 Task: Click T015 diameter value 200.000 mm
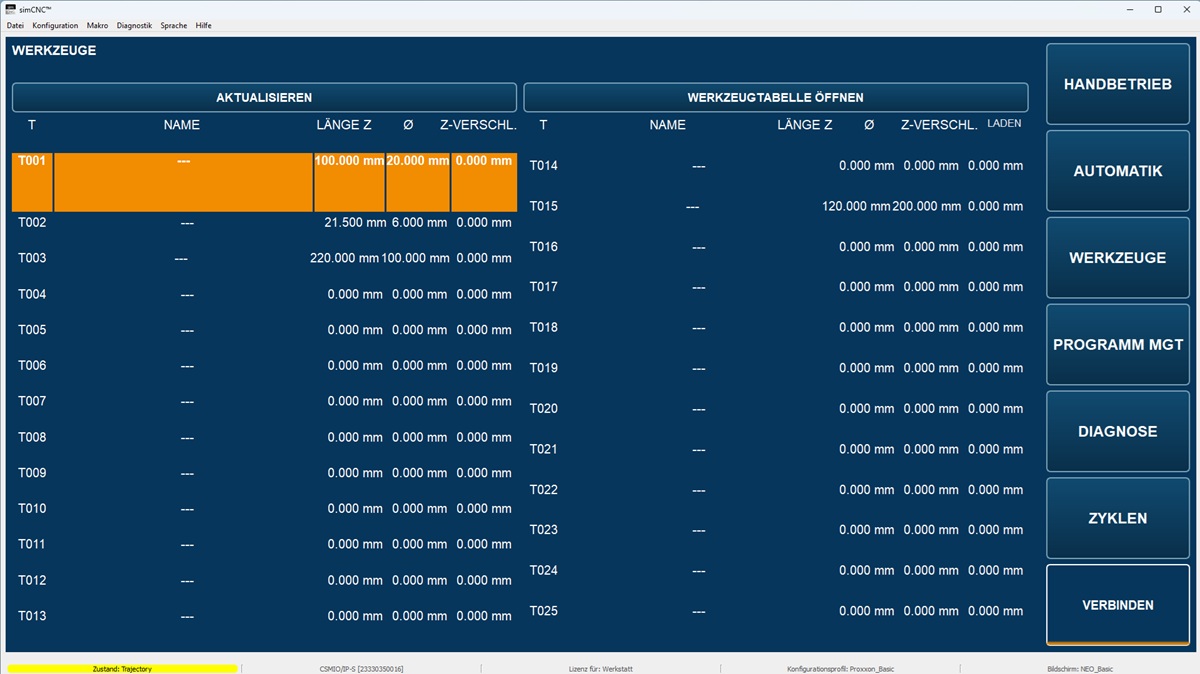(927, 206)
